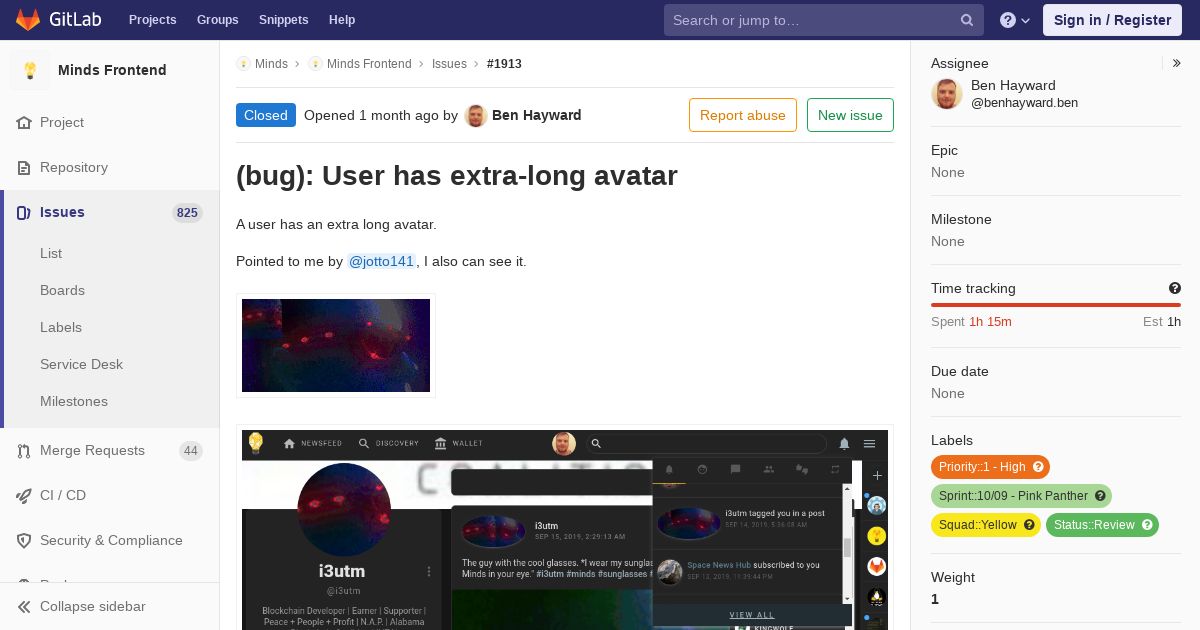Click Sprint::10/09 - Pink Panther label
1200x630 pixels.
1013,496
